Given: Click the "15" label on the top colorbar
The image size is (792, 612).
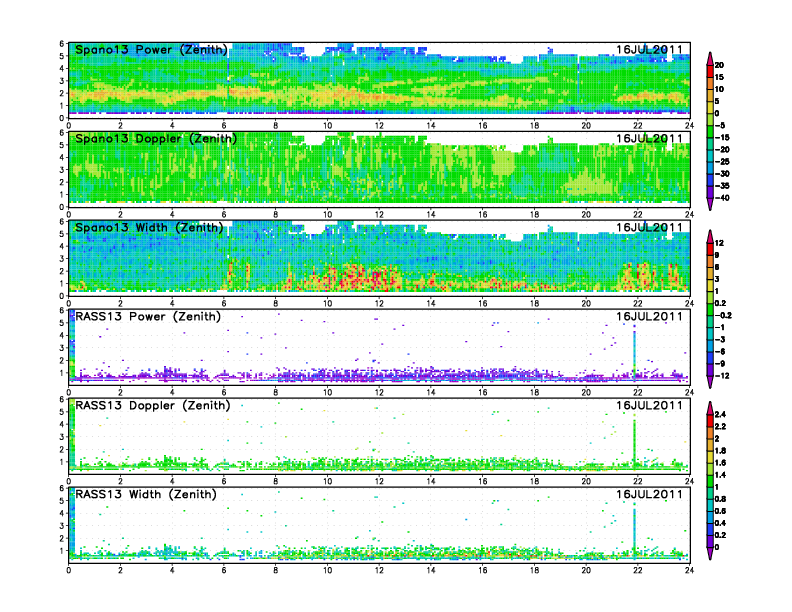Looking at the screenshot, I should tap(719, 77).
